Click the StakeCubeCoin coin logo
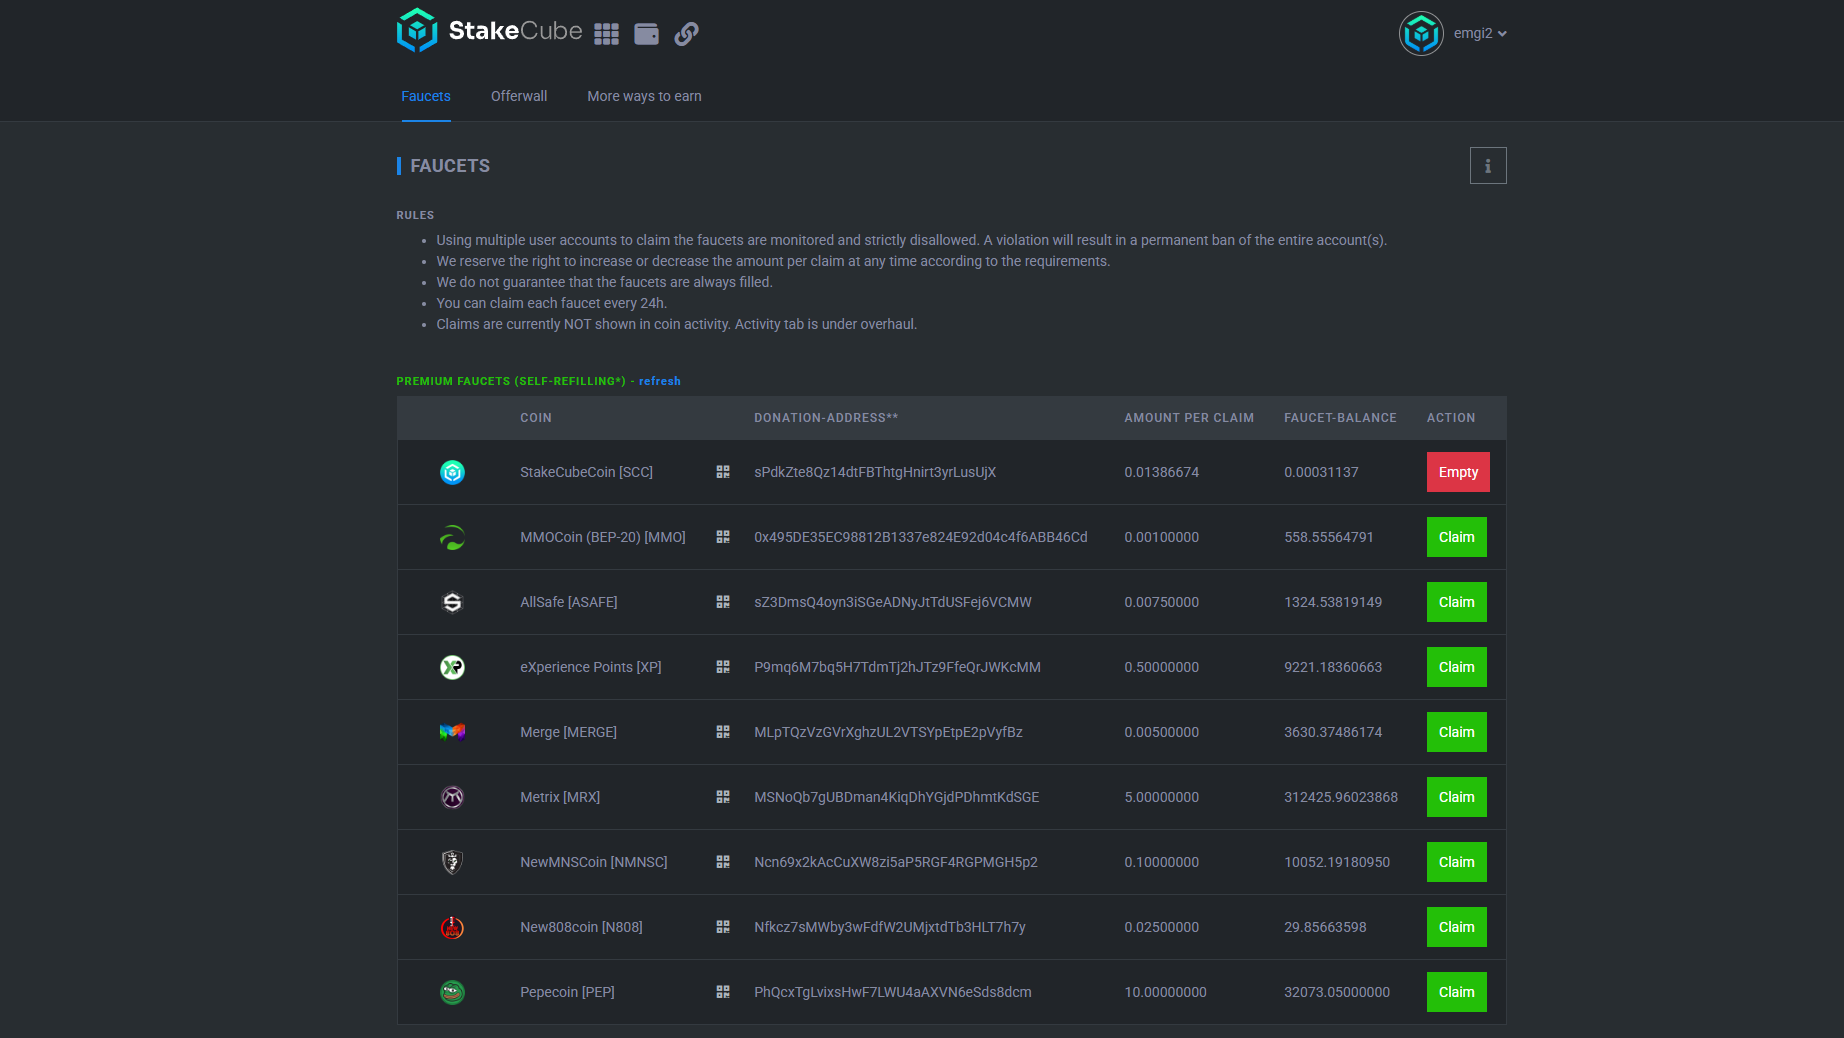 [452, 472]
